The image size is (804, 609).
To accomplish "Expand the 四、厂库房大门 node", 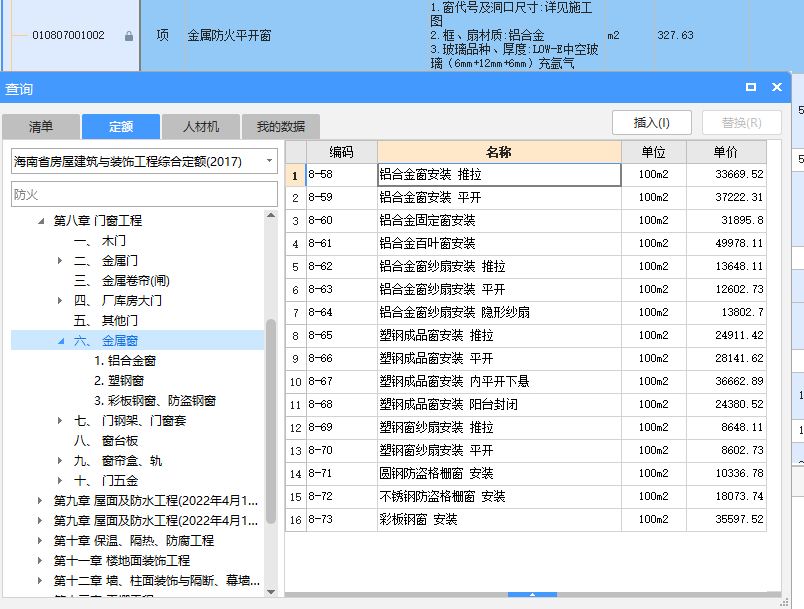I will tap(60, 301).
